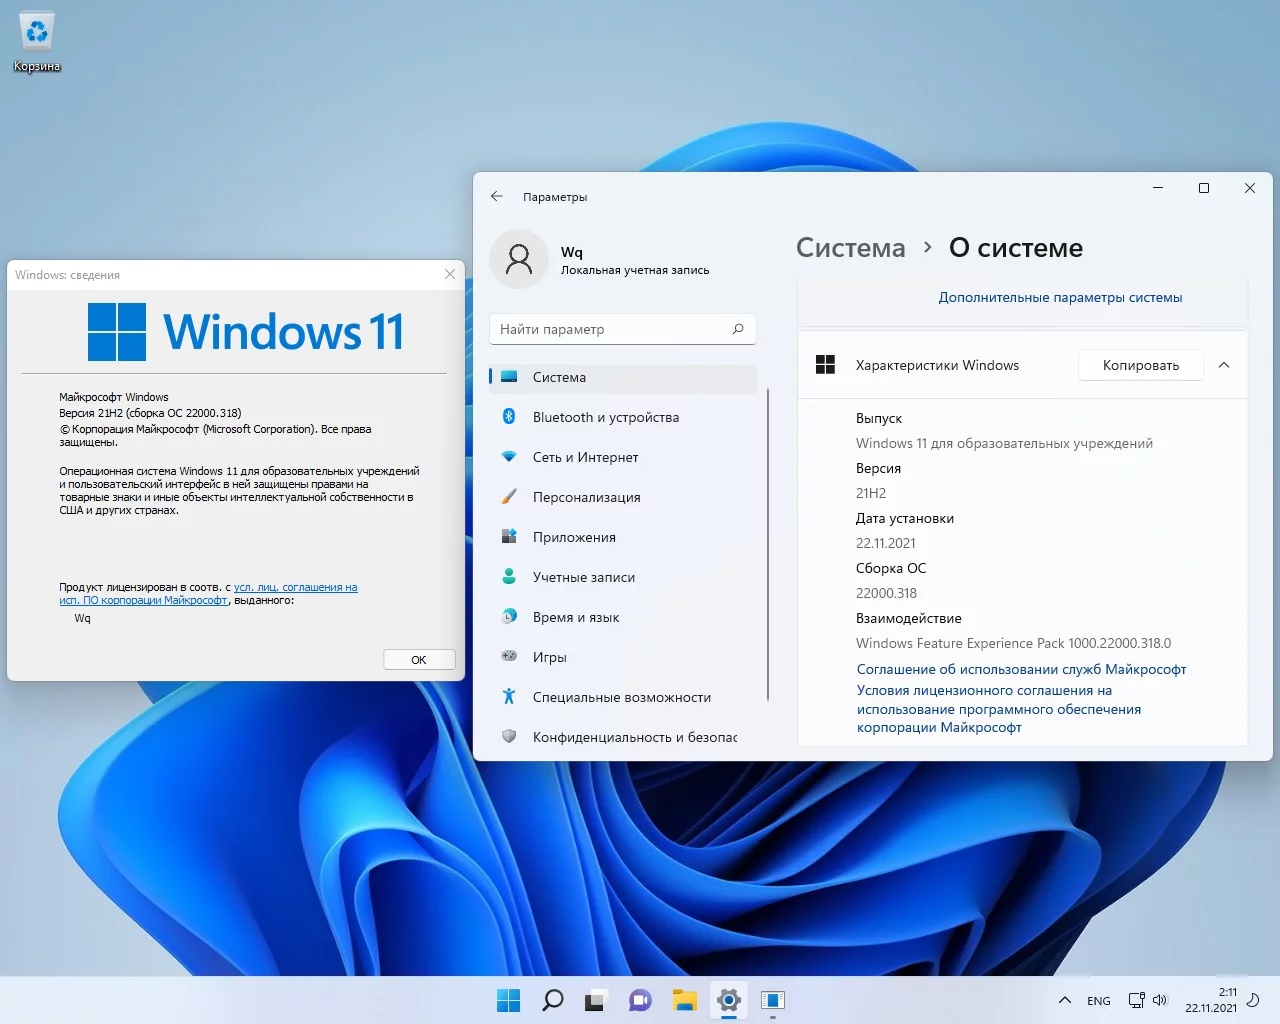Open Время и язык settings
This screenshot has width=1280, height=1024.
pos(622,617)
